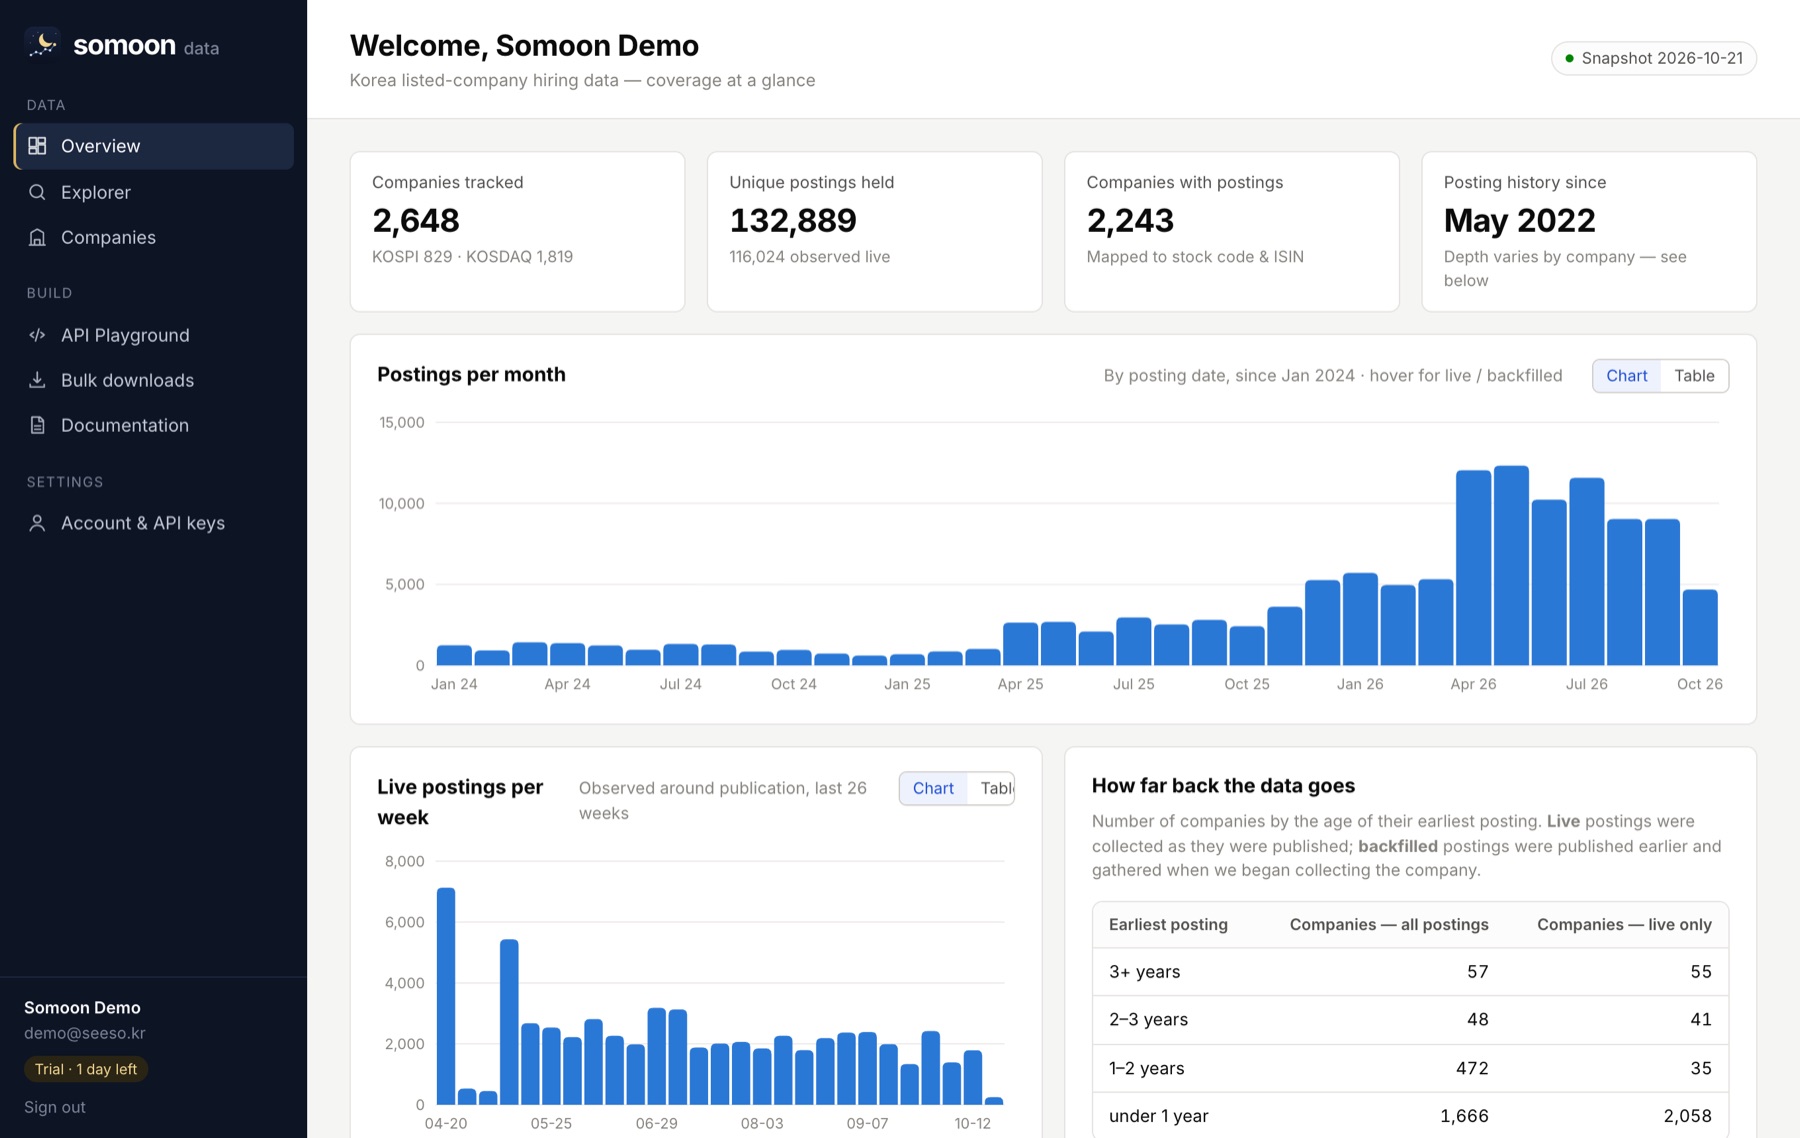Click the 'Earliest posting' column header
This screenshot has height=1138, width=1800.
(x=1168, y=925)
